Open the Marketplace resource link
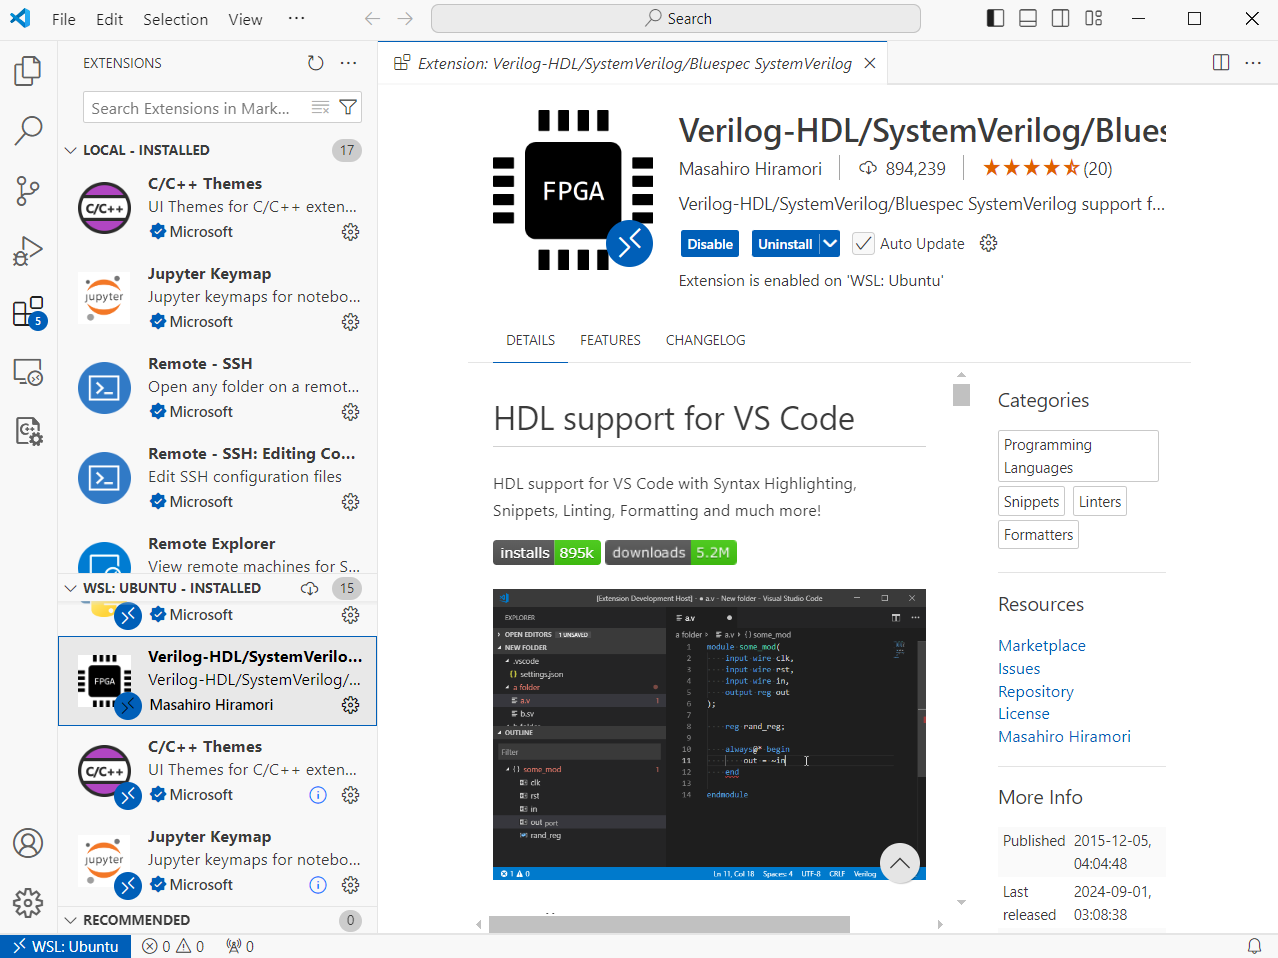This screenshot has height=958, width=1278. point(1042,646)
